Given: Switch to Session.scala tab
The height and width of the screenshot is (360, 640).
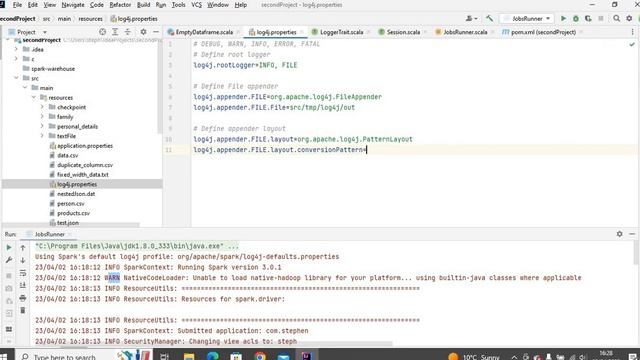Looking at the screenshot, I should 403,32.
